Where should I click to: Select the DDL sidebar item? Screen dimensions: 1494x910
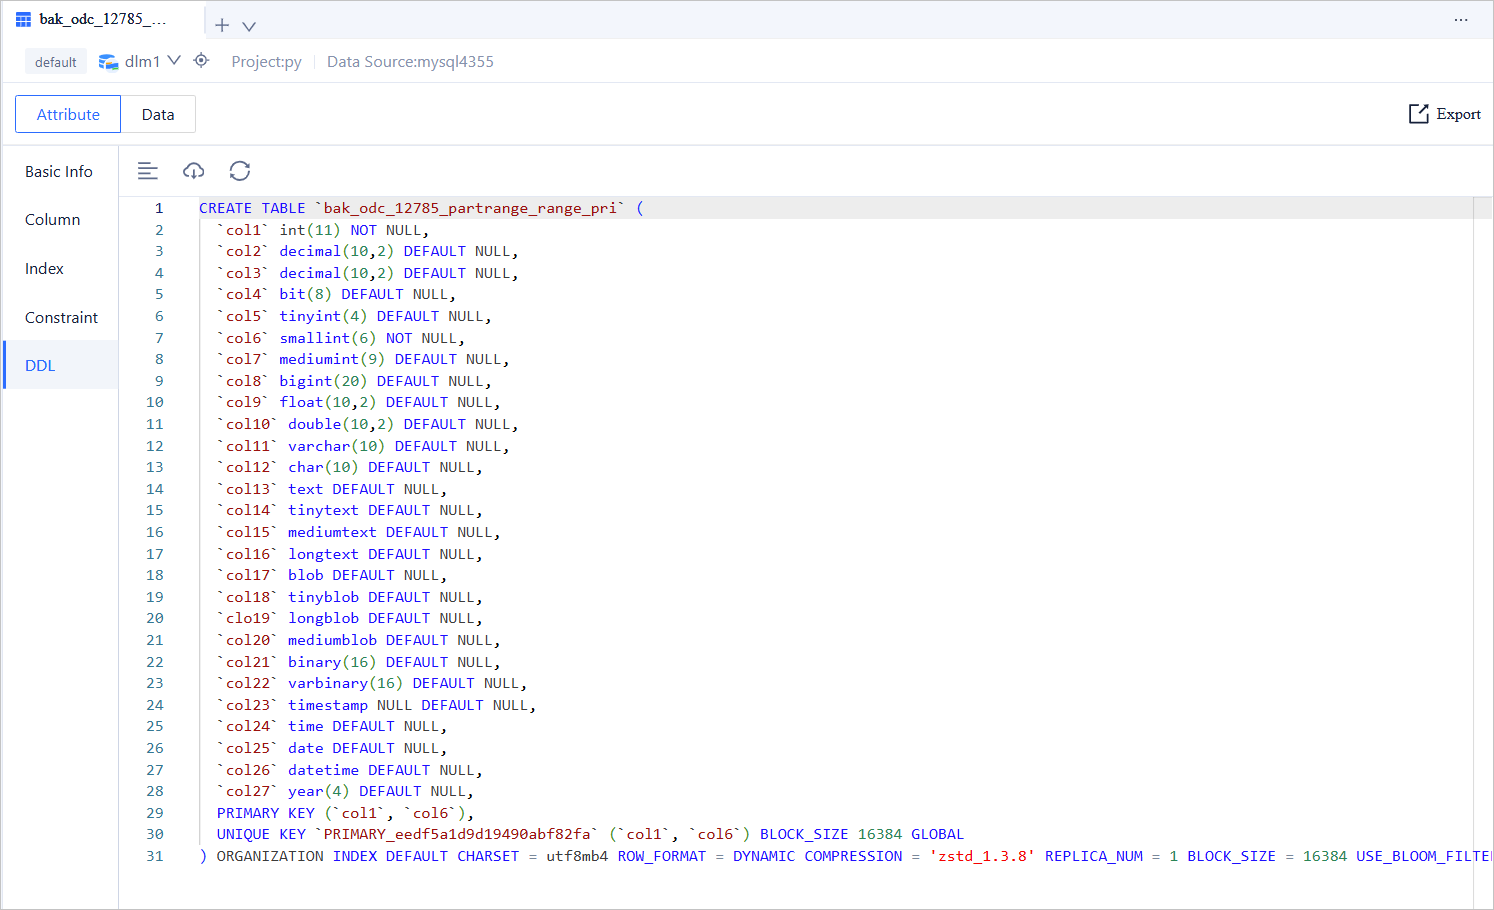click(x=40, y=366)
